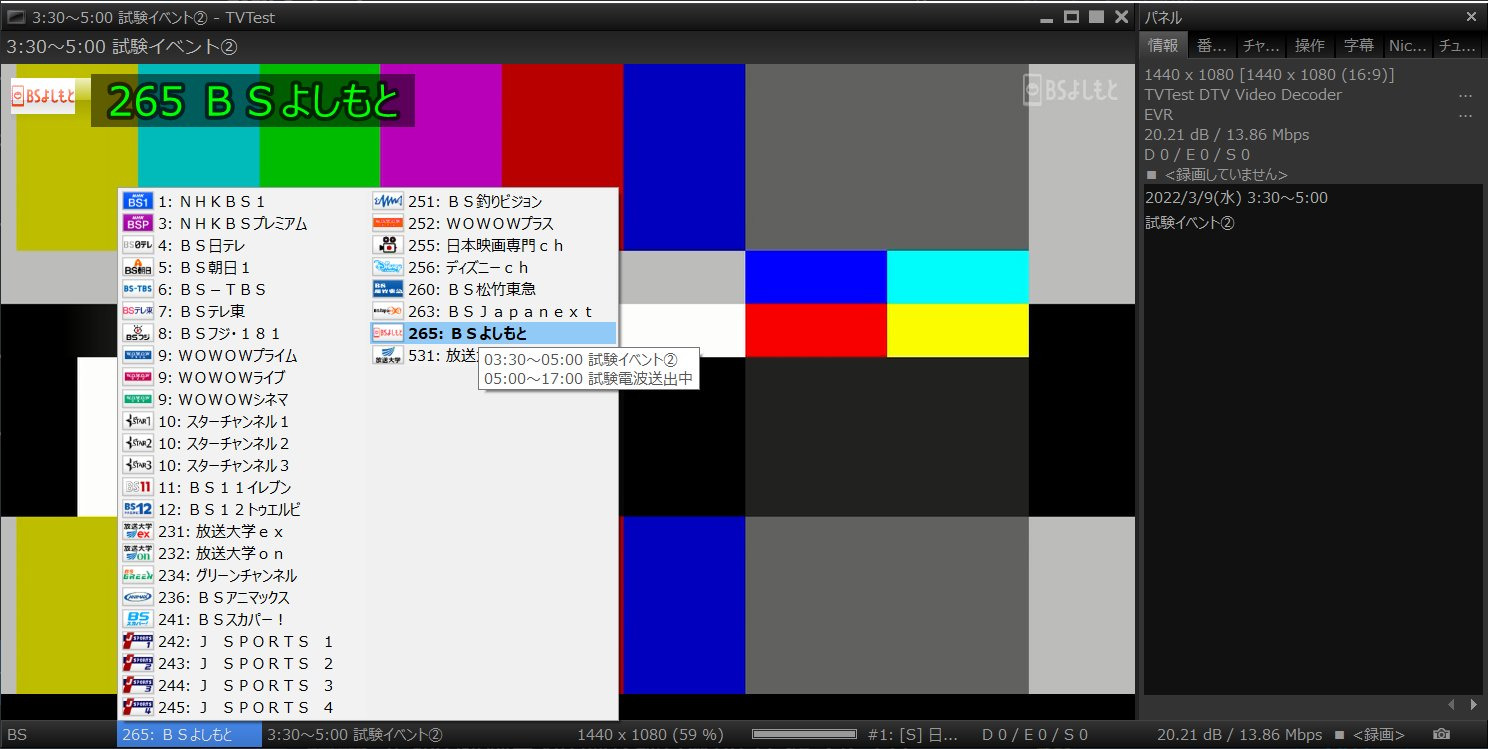Select channel 10: スターチャンネル3

point(243,466)
